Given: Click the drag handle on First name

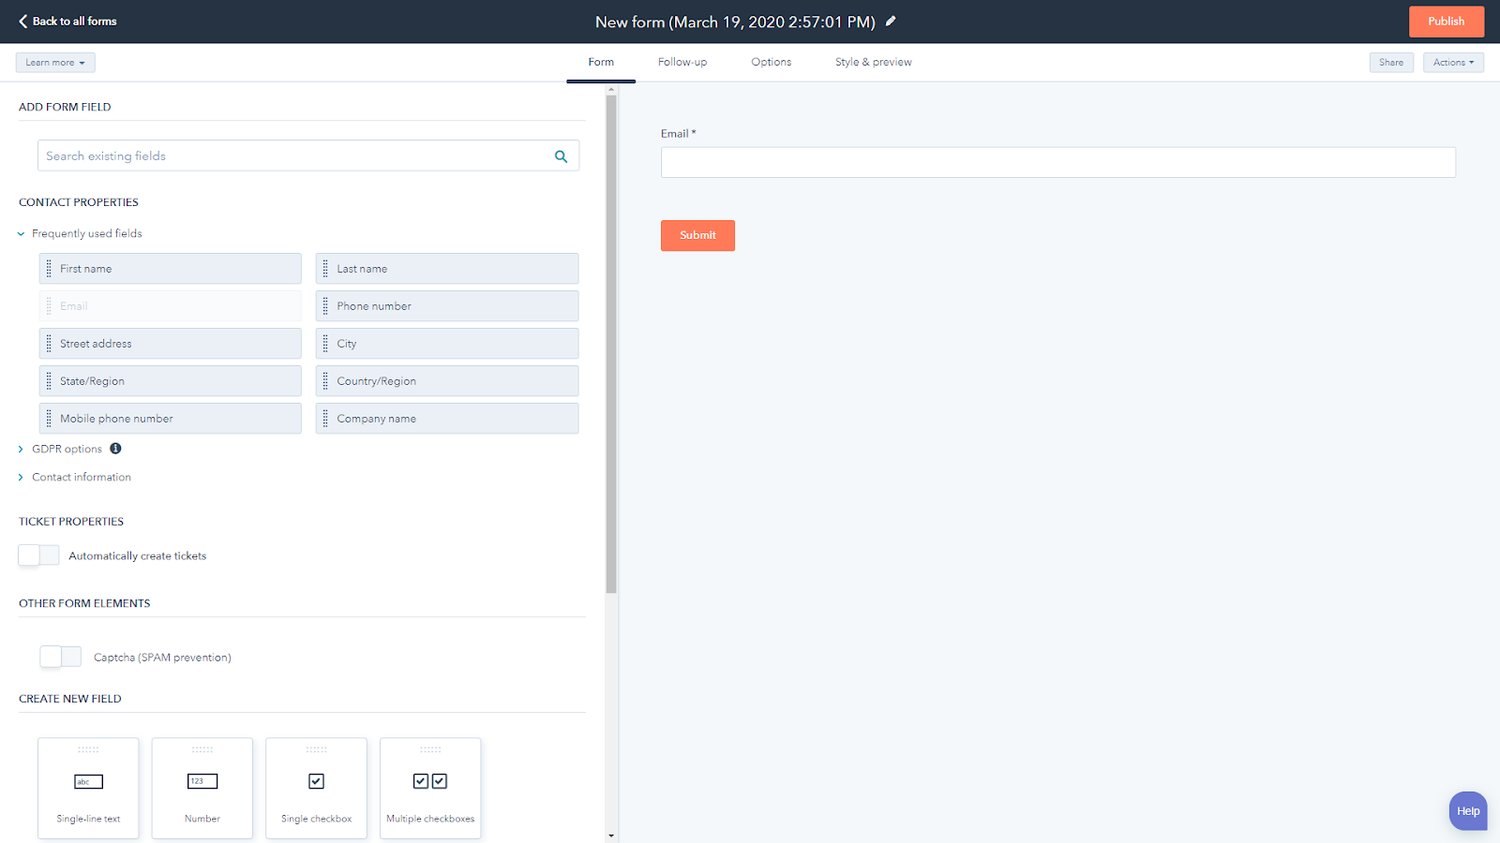Looking at the screenshot, I should click(x=49, y=269).
